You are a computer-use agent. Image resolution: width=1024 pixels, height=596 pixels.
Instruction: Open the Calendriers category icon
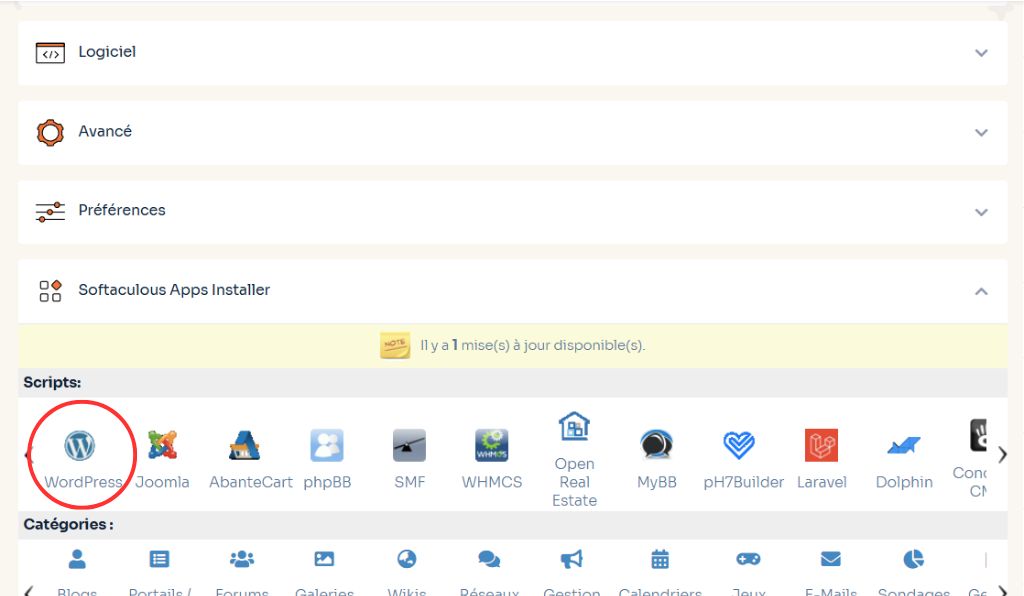660,559
